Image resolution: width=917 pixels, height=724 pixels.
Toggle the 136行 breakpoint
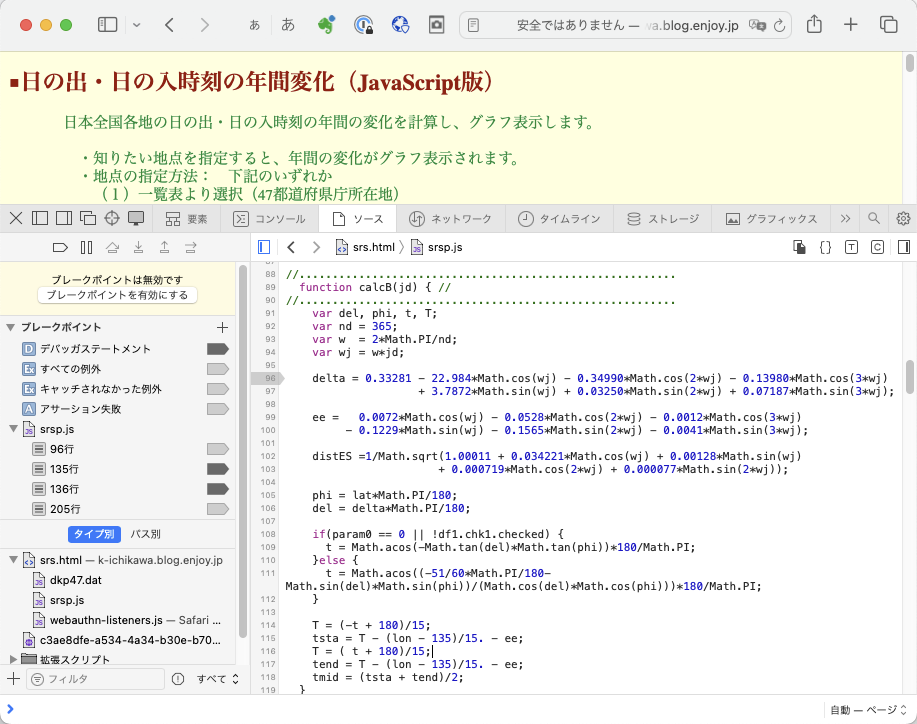pyautogui.click(x=218, y=489)
